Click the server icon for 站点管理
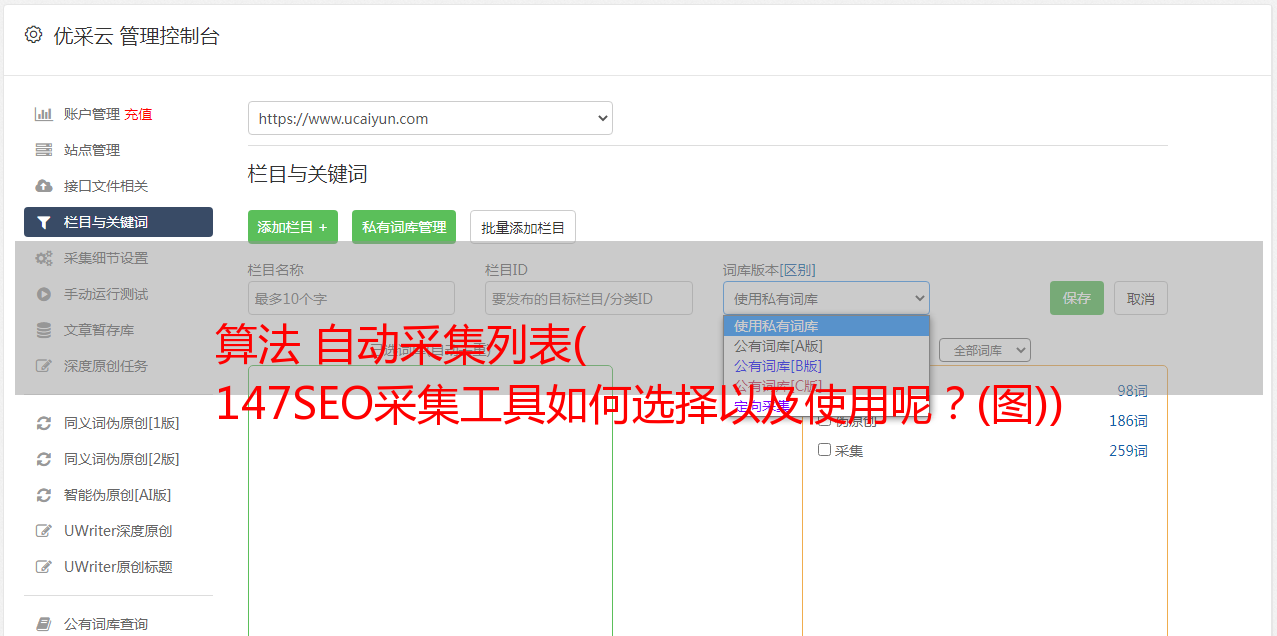 coord(43,150)
